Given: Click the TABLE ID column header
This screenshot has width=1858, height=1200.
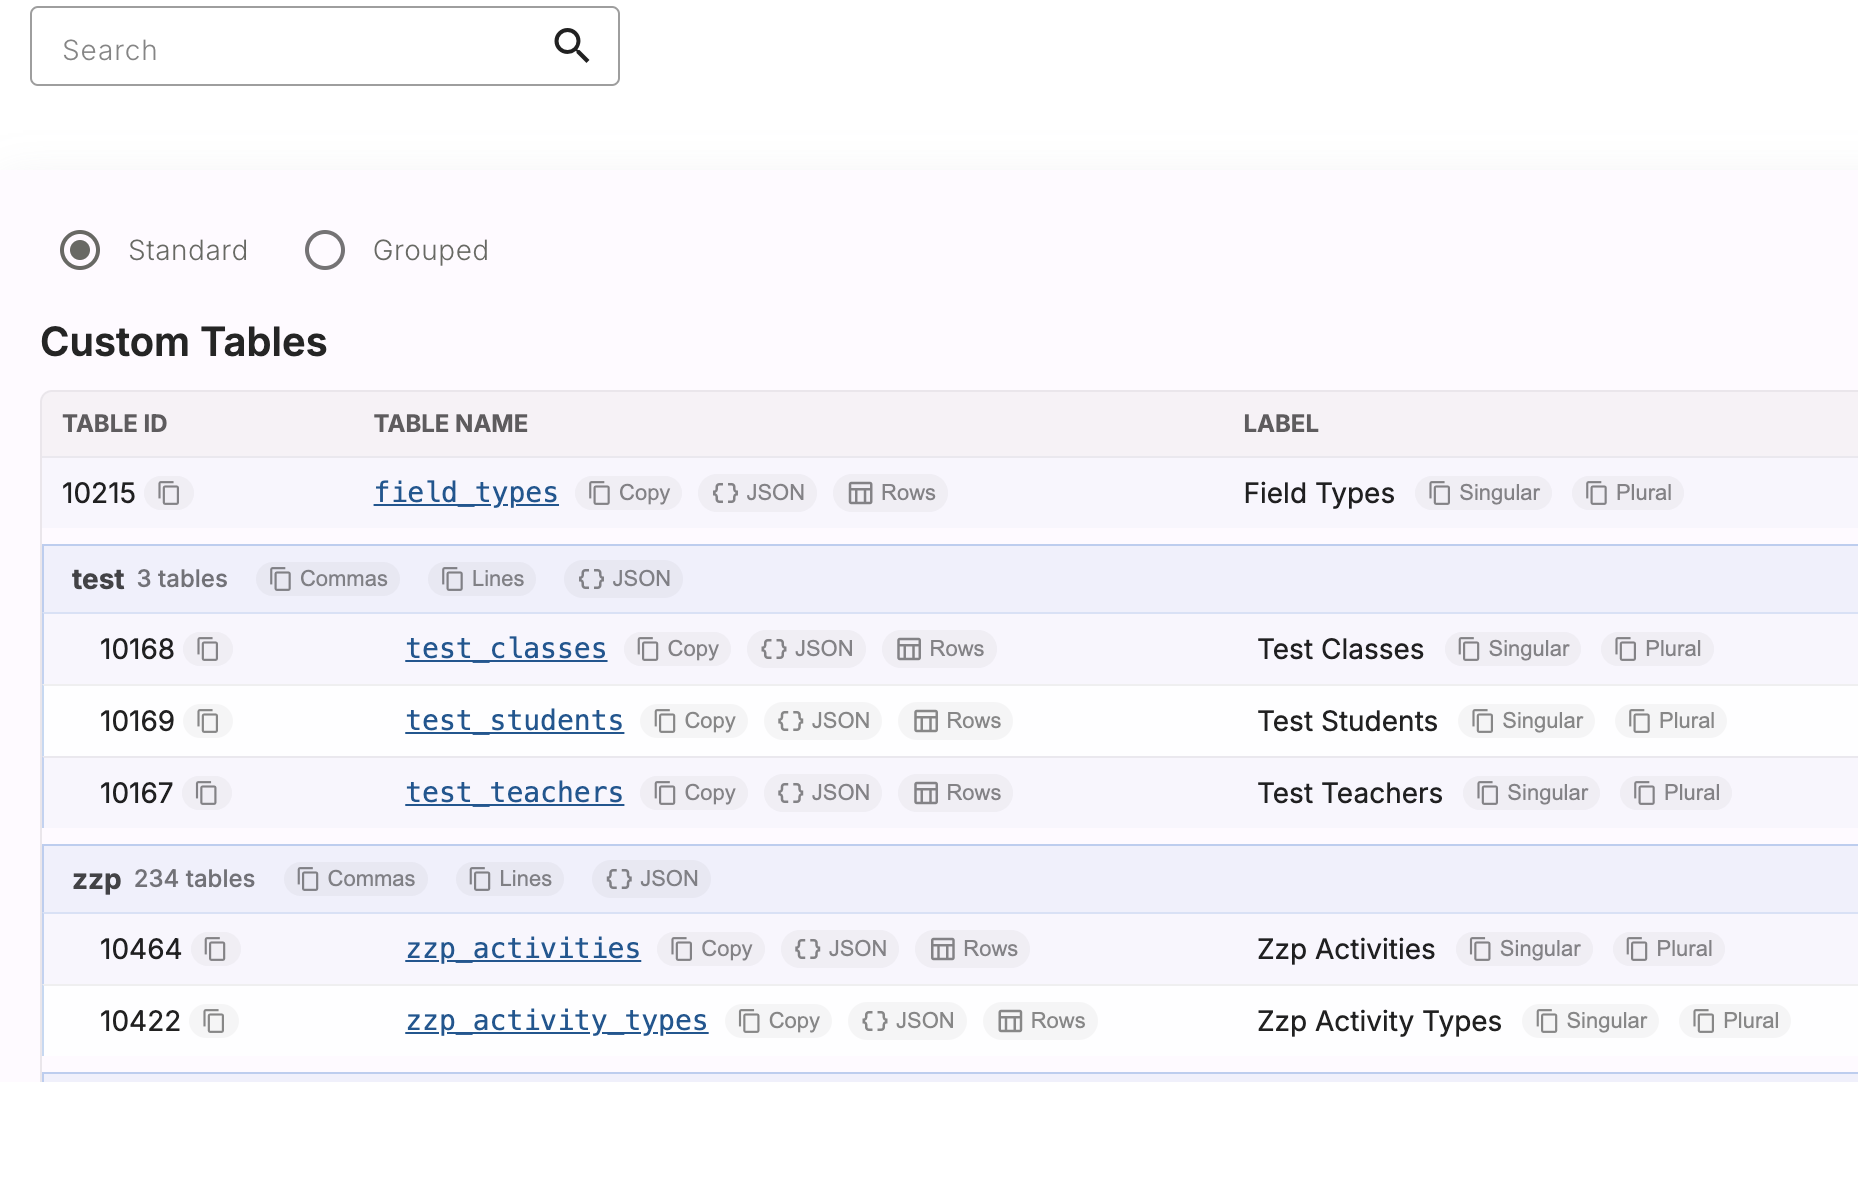Looking at the screenshot, I should (x=115, y=424).
